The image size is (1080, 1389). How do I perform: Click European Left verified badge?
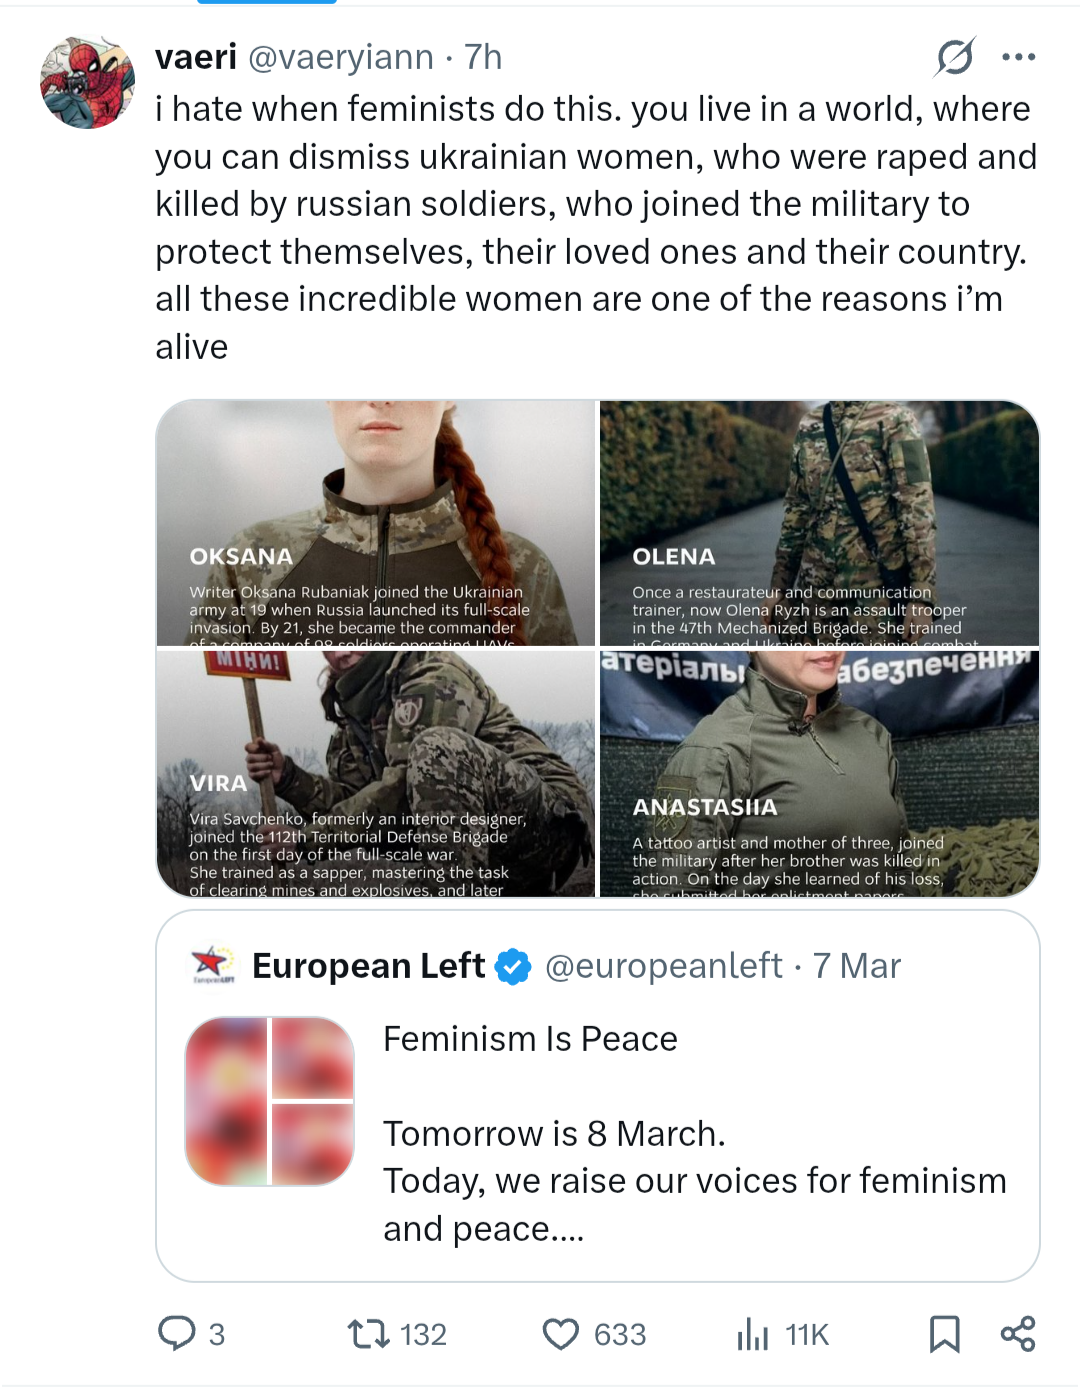point(514,966)
